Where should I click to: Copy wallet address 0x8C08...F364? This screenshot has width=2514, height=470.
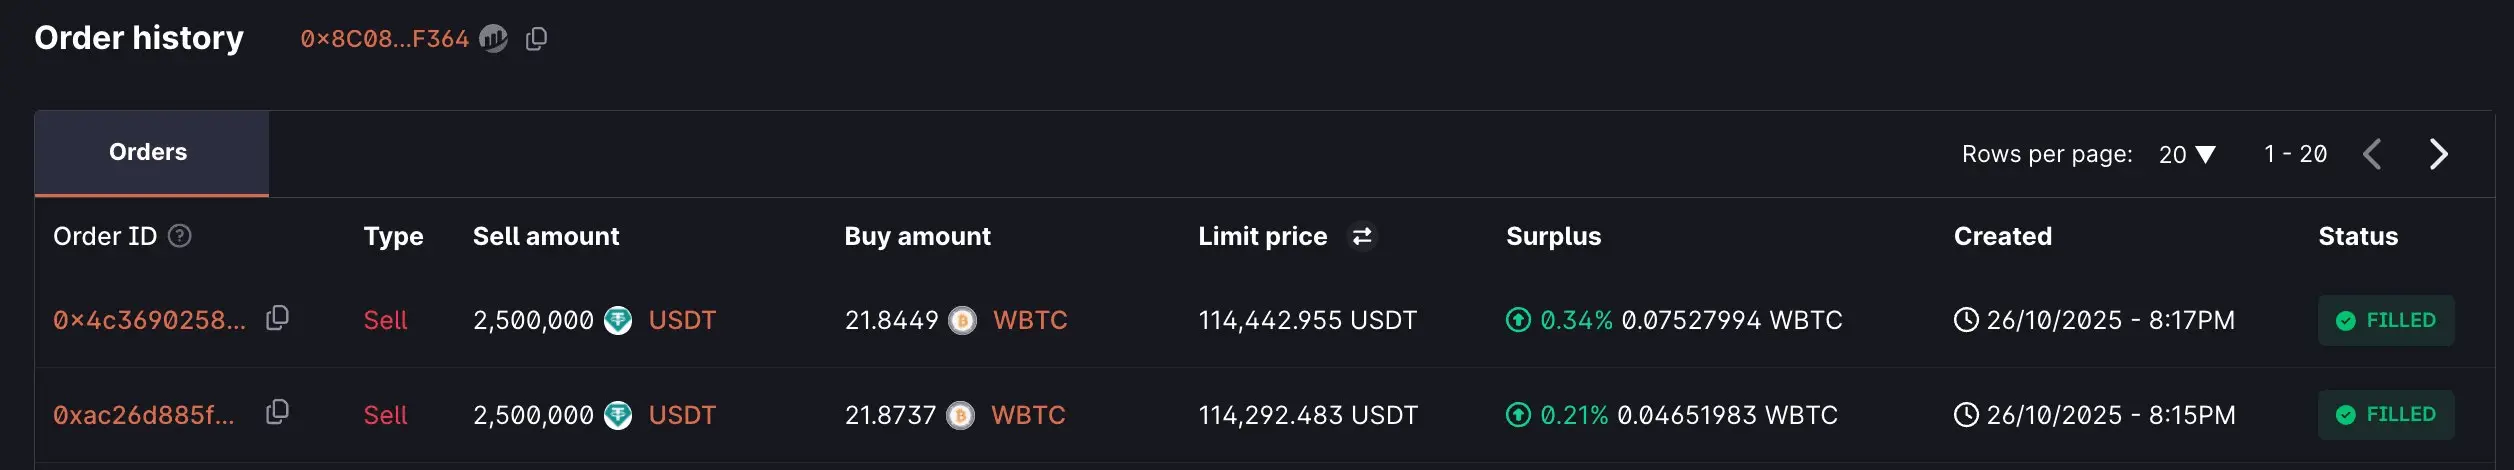(536, 39)
